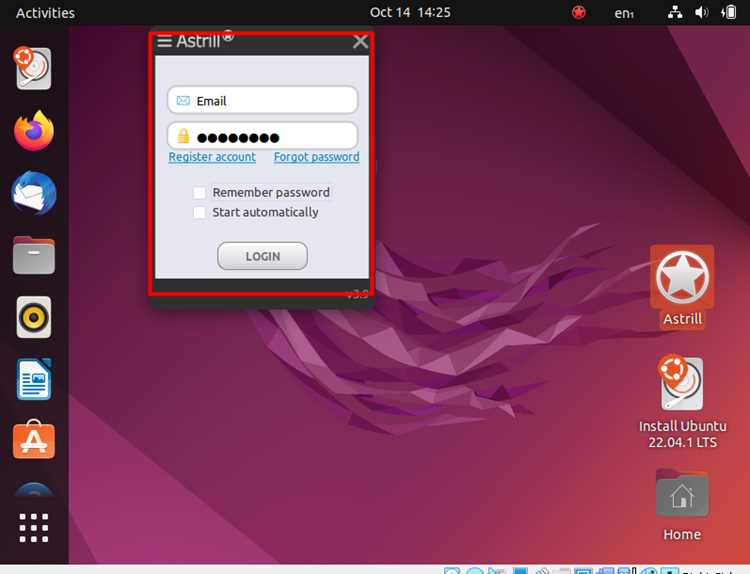
Task: Click the password input field
Action: pyautogui.click(x=263, y=136)
